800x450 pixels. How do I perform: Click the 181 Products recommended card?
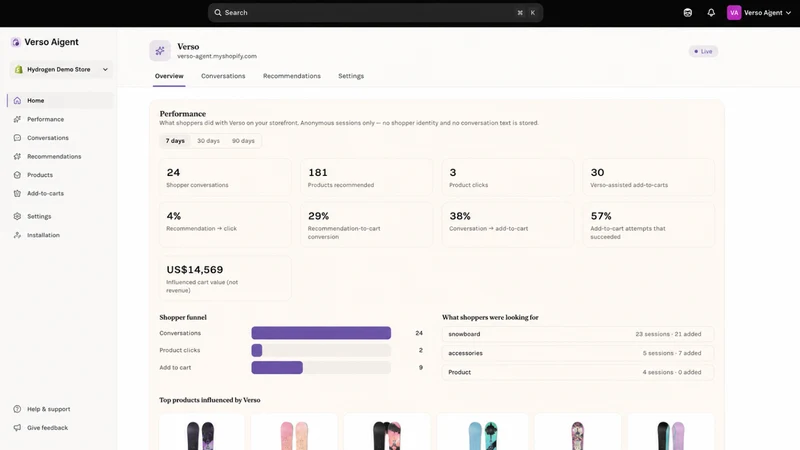[366, 178]
